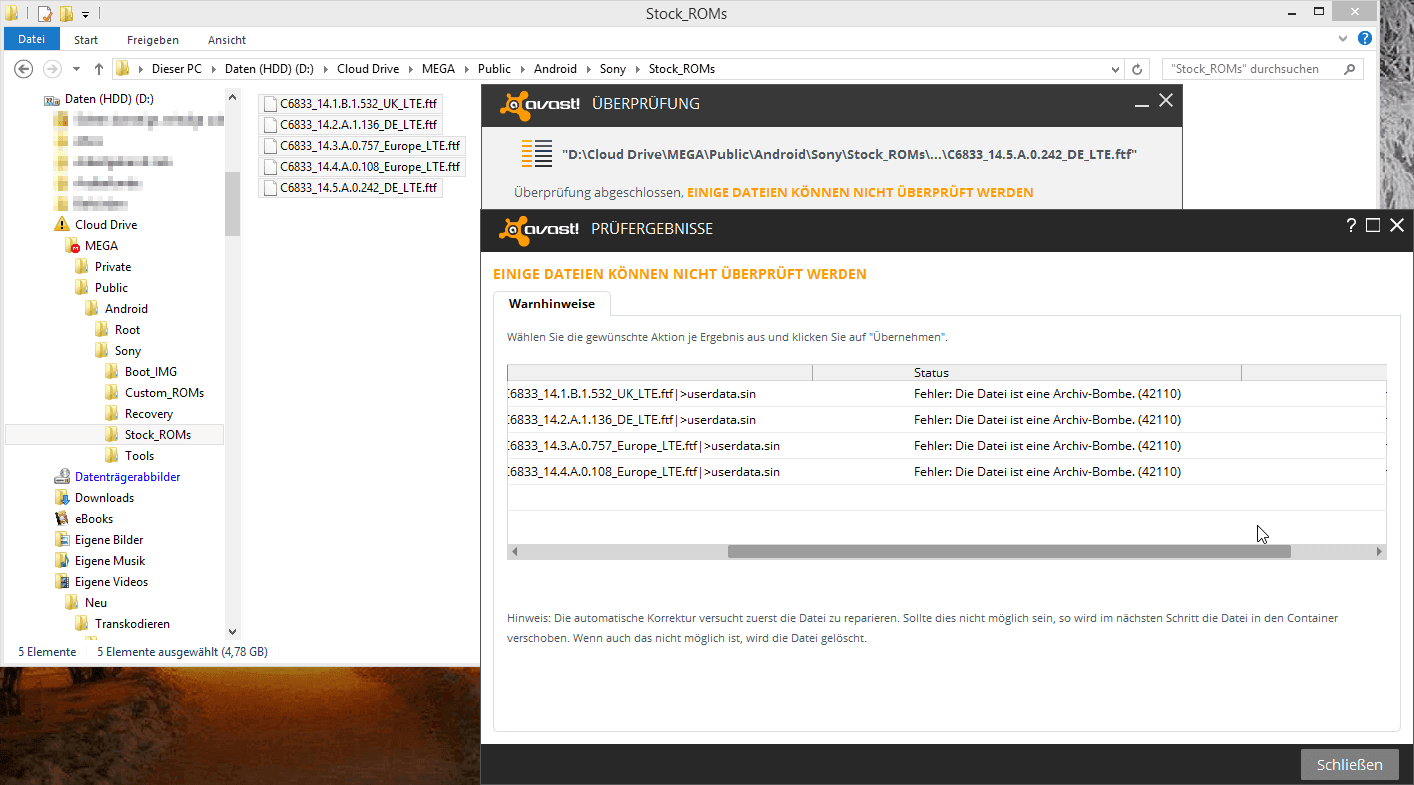Go up one folder level with the up arrow

[x=98, y=69]
